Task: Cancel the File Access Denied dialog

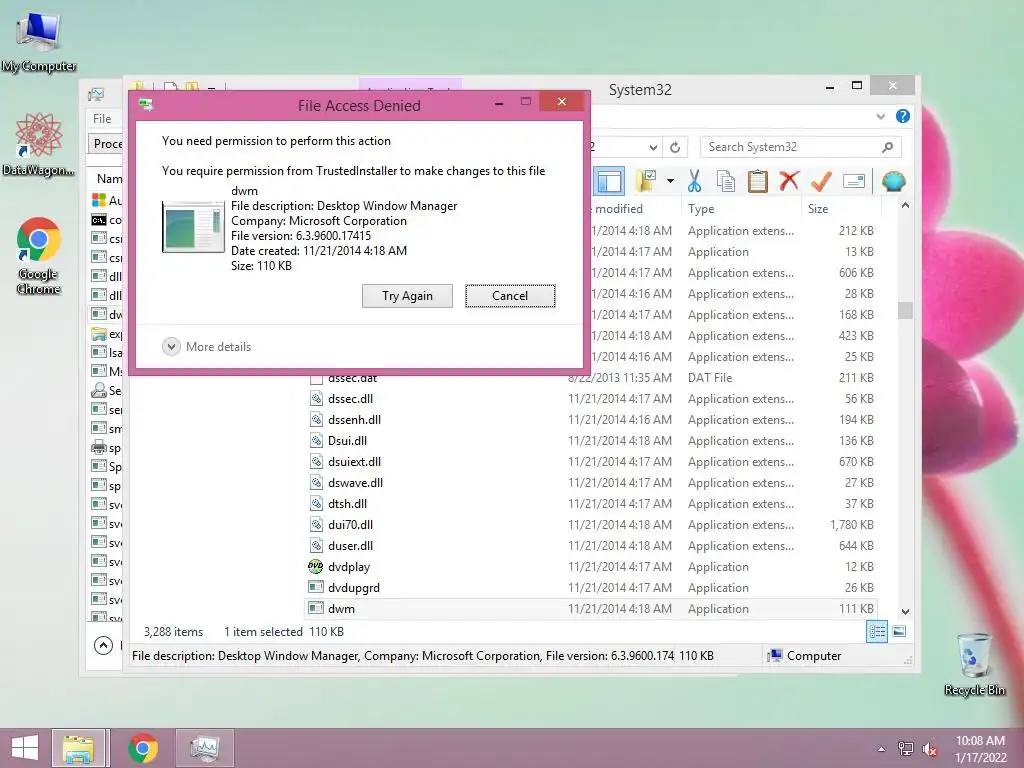Action: coord(510,296)
